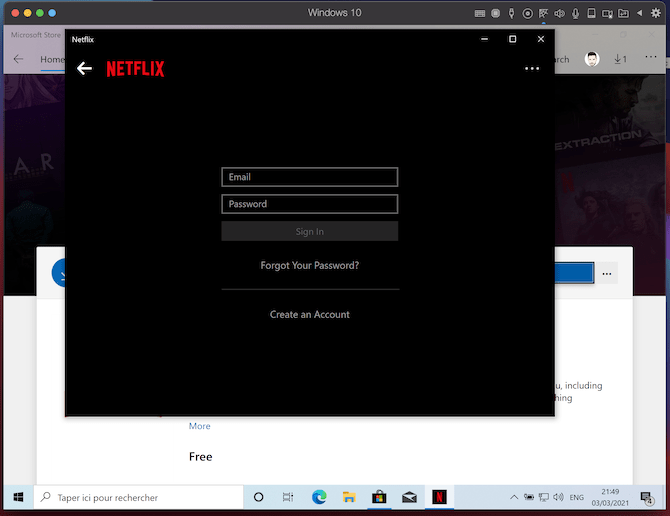Click the blue Coherence mode dot
670x516 pixels.
pyautogui.click(x=52, y=13)
